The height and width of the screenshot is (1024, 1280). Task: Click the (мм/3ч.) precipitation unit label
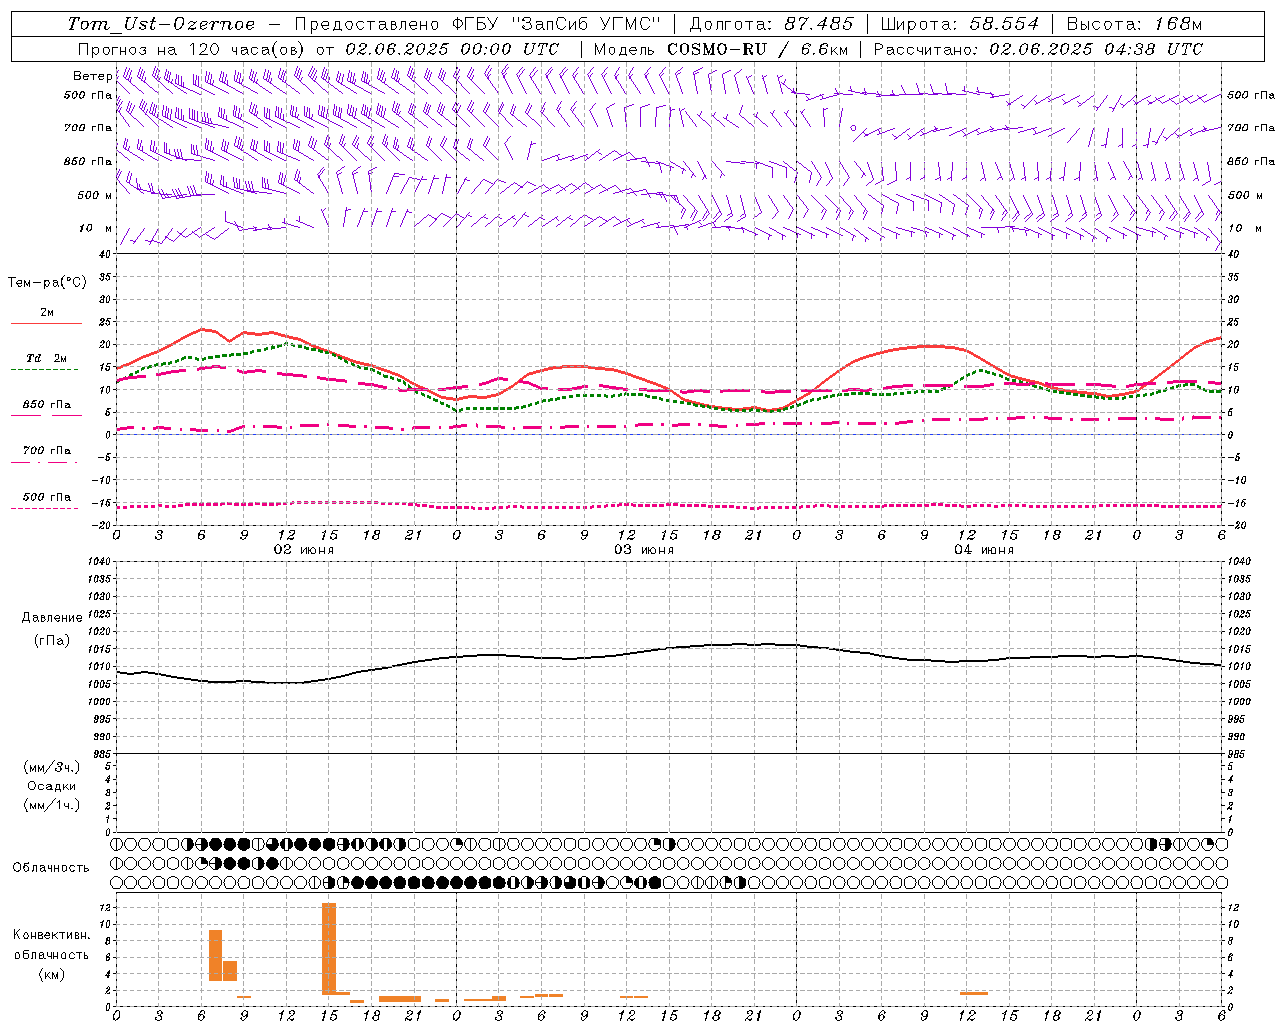52,767
